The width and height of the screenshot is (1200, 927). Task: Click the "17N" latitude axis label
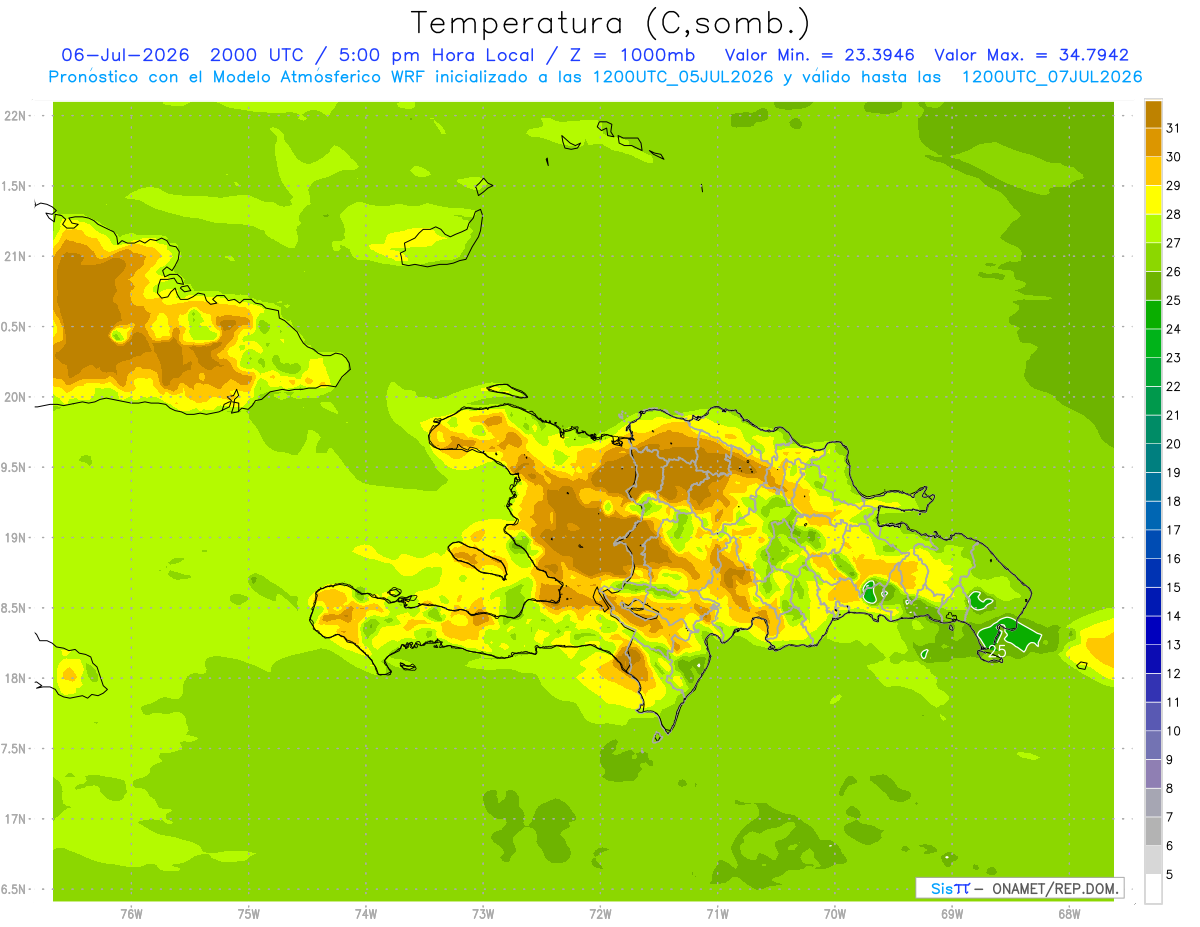coord(16,819)
